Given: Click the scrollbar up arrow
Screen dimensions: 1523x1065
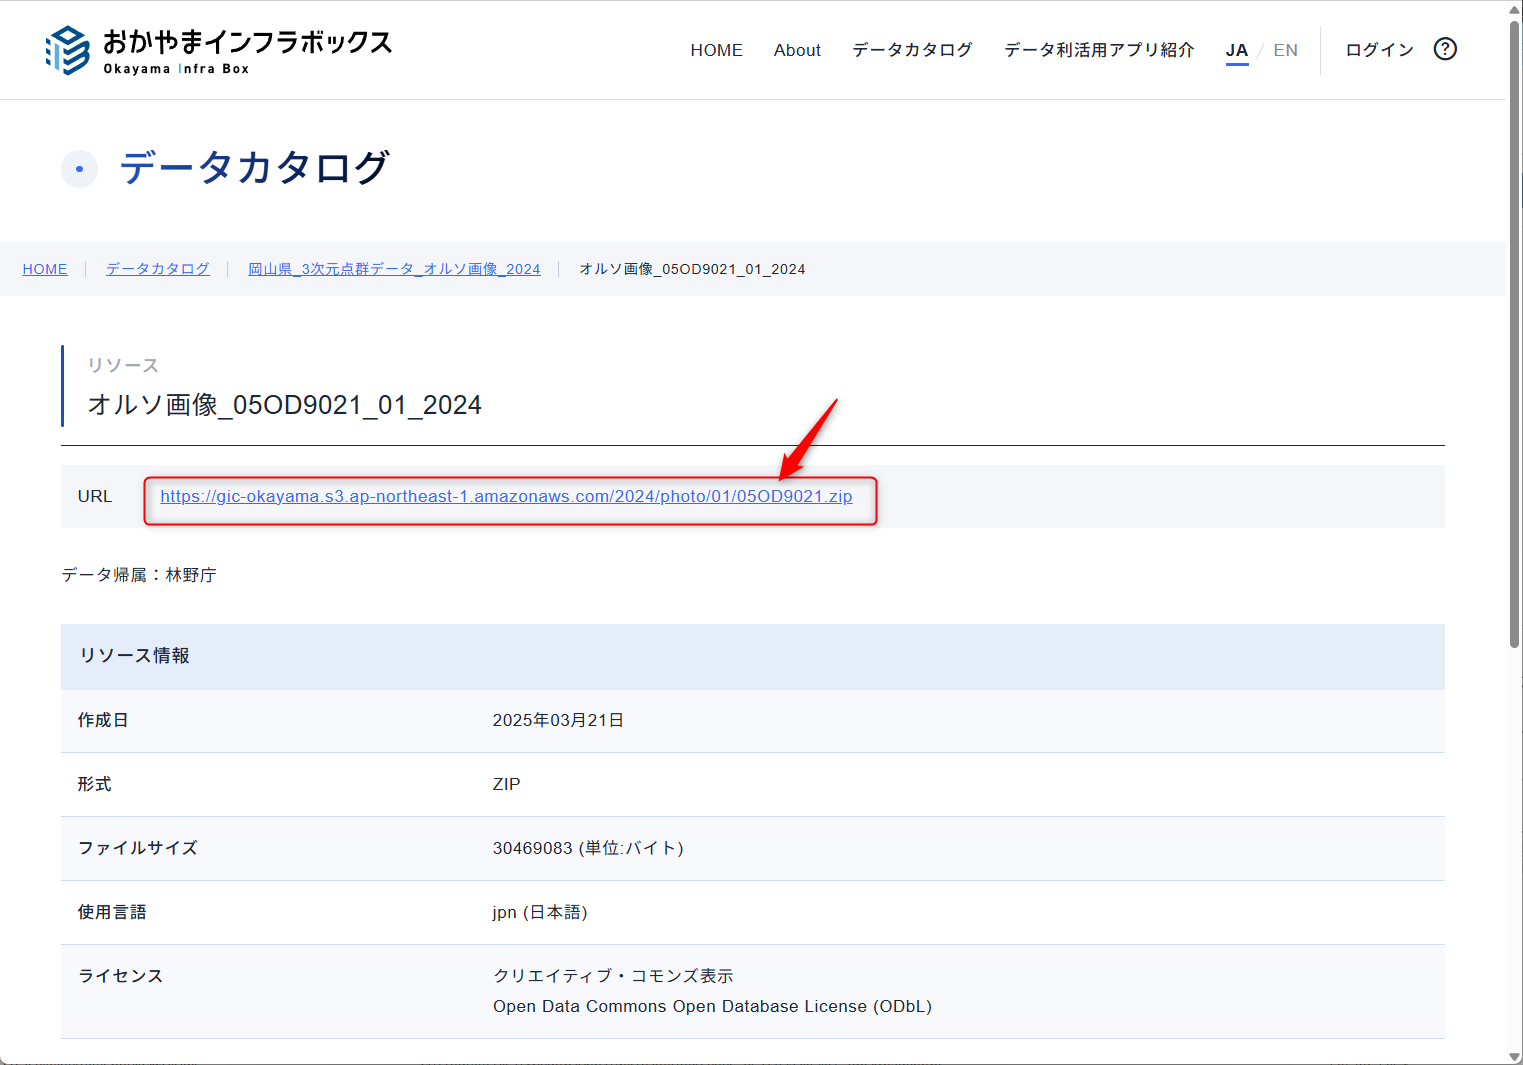Looking at the screenshot, I should (x=1514, y=9).
